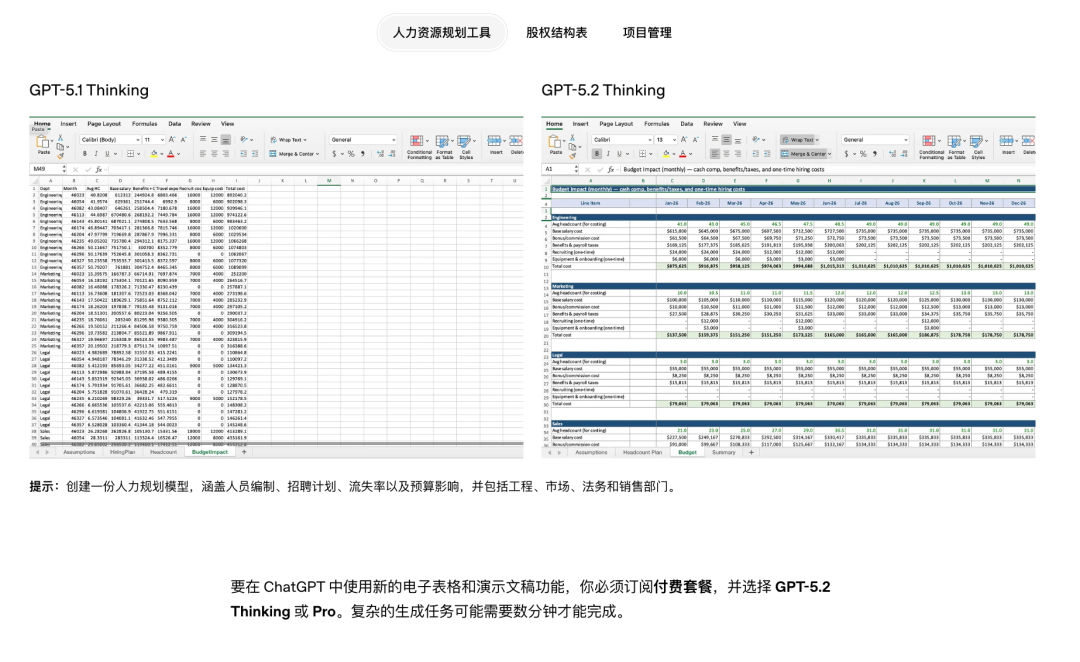Click Cell Styles in GPT-5.2 ribbon
Viewport: 1080px width, 662px height.
click(978, 147)
